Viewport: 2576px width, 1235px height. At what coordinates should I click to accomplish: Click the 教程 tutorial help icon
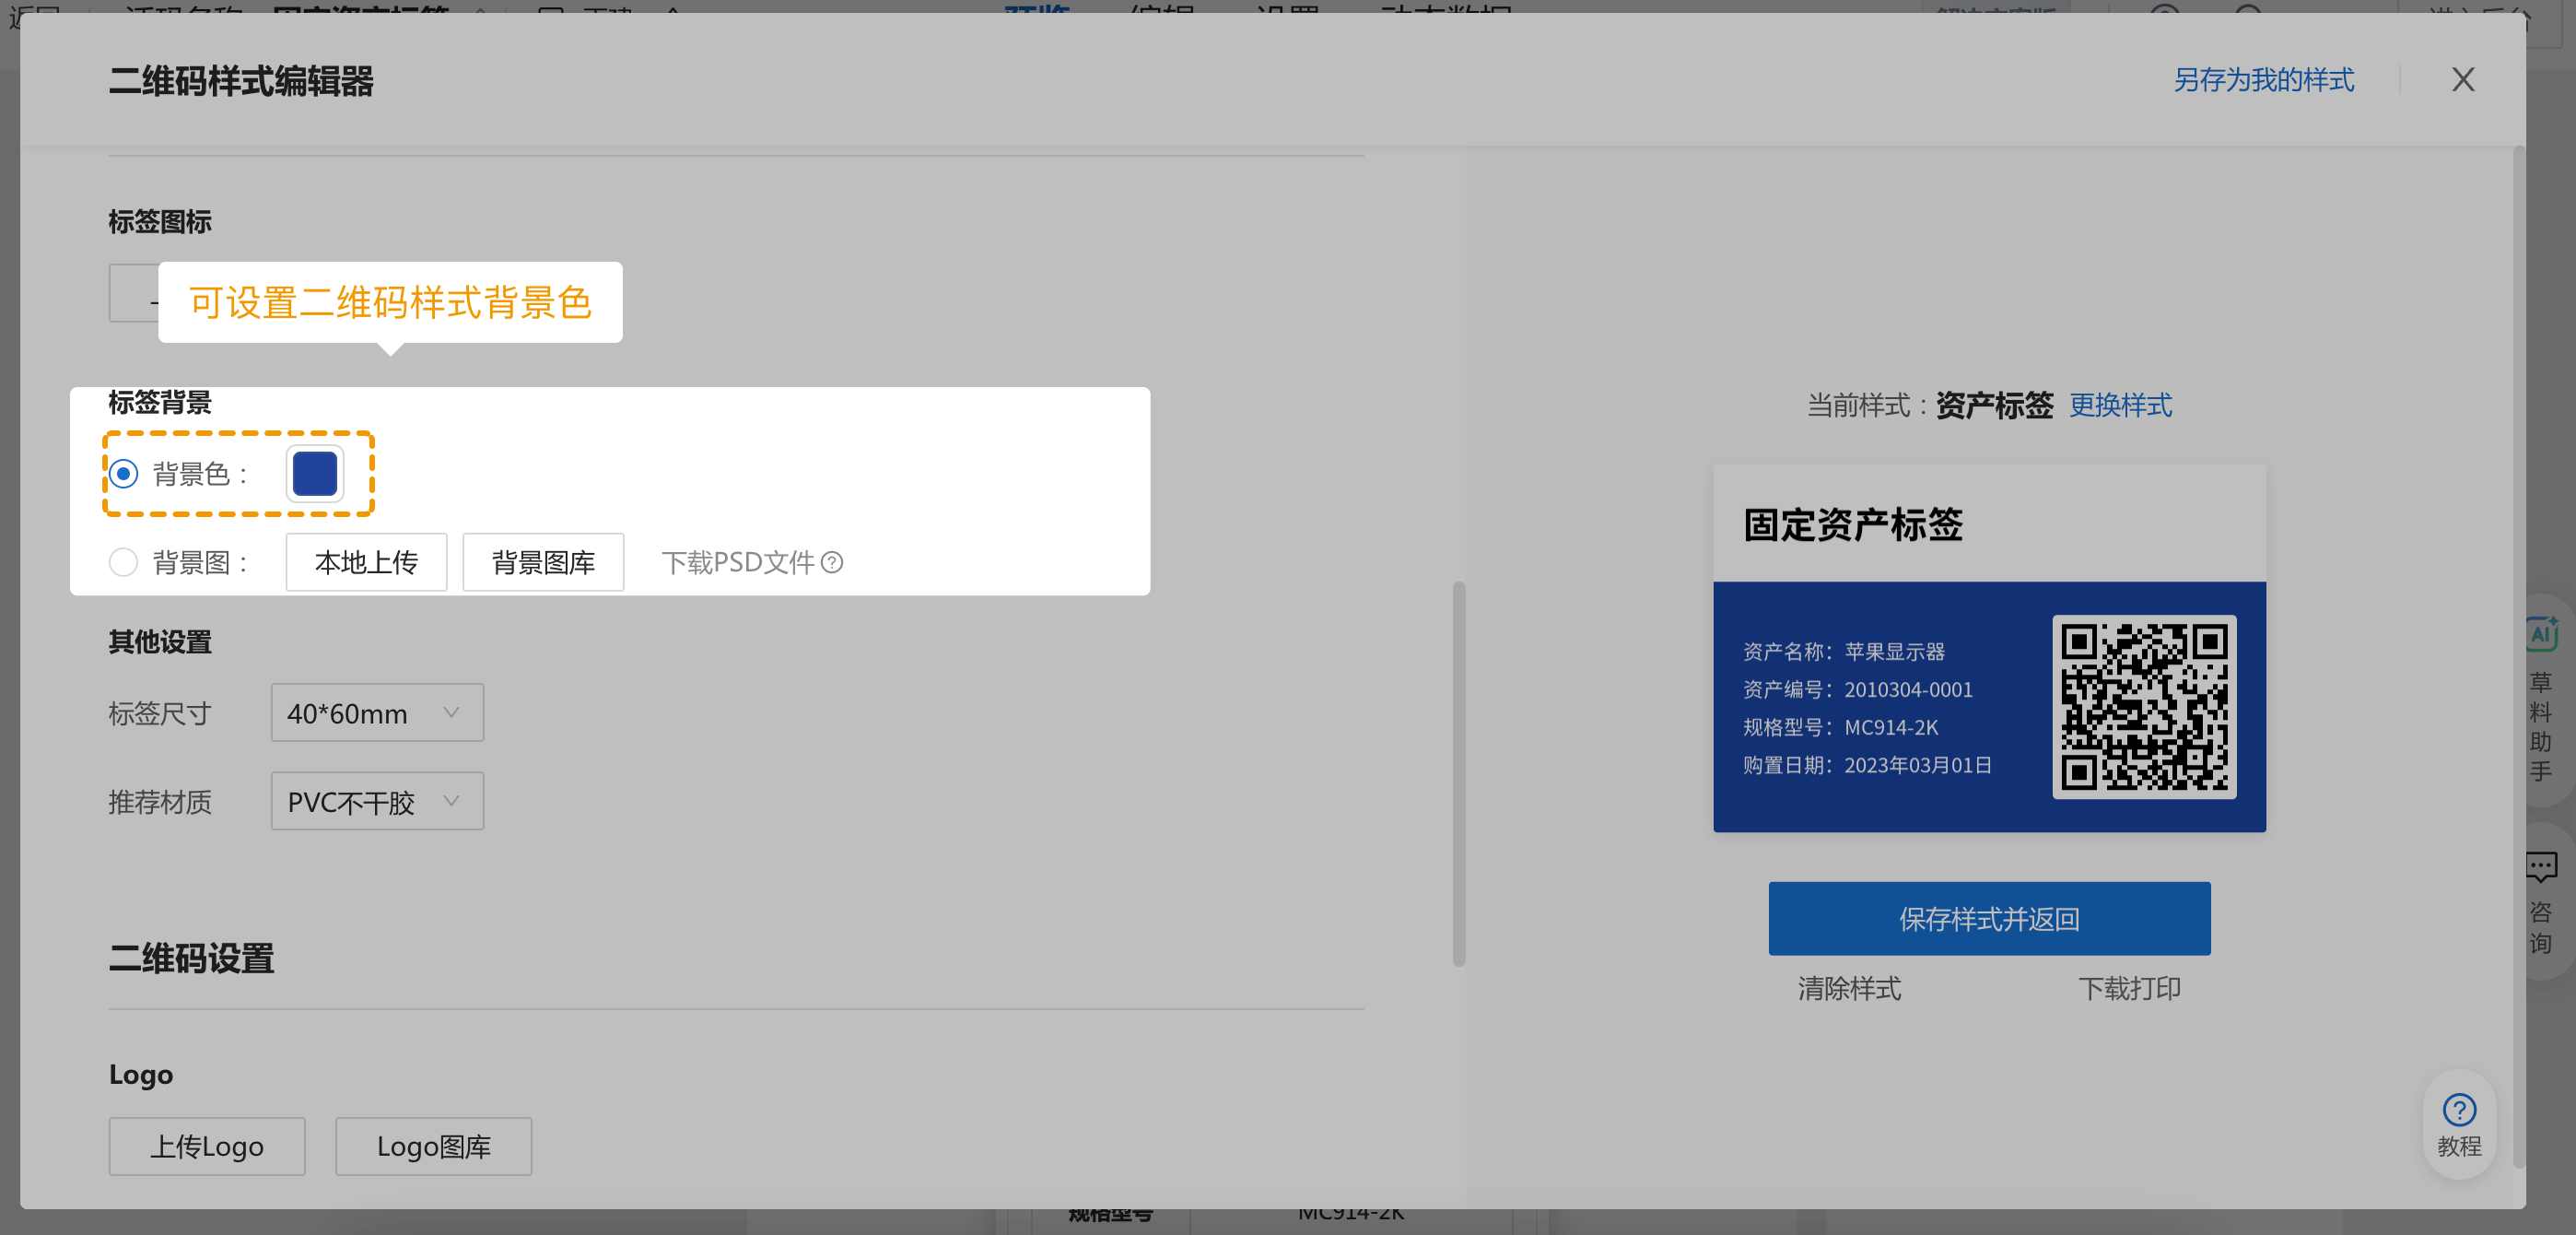click(2459, 1110)
